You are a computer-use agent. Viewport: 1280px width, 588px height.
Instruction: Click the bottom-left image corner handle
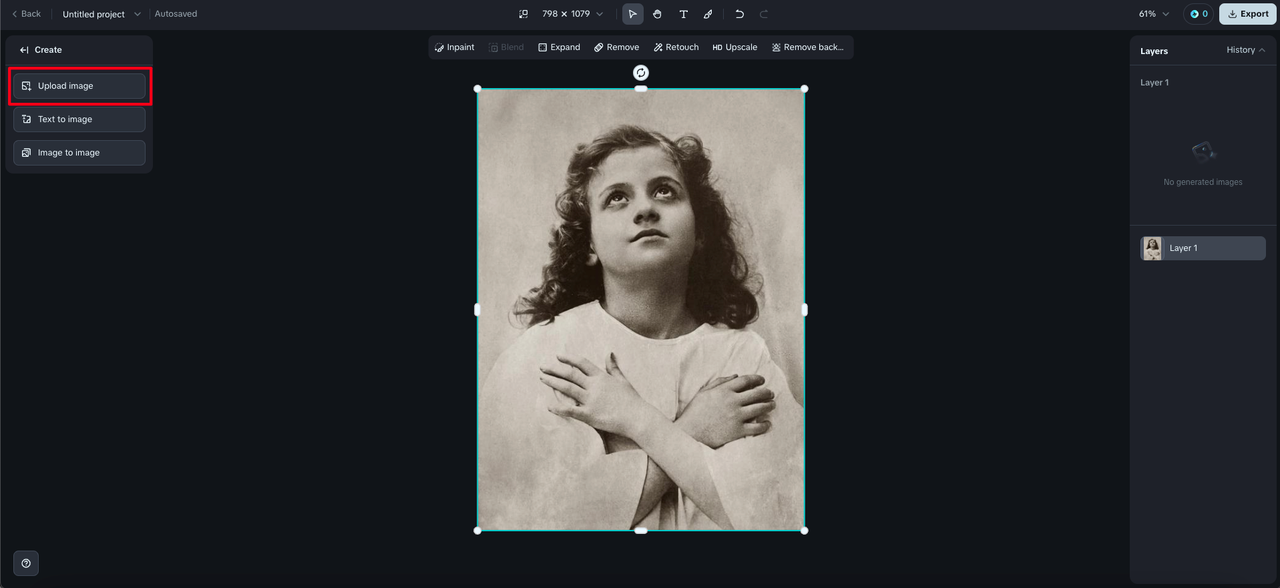click(477, 530)
